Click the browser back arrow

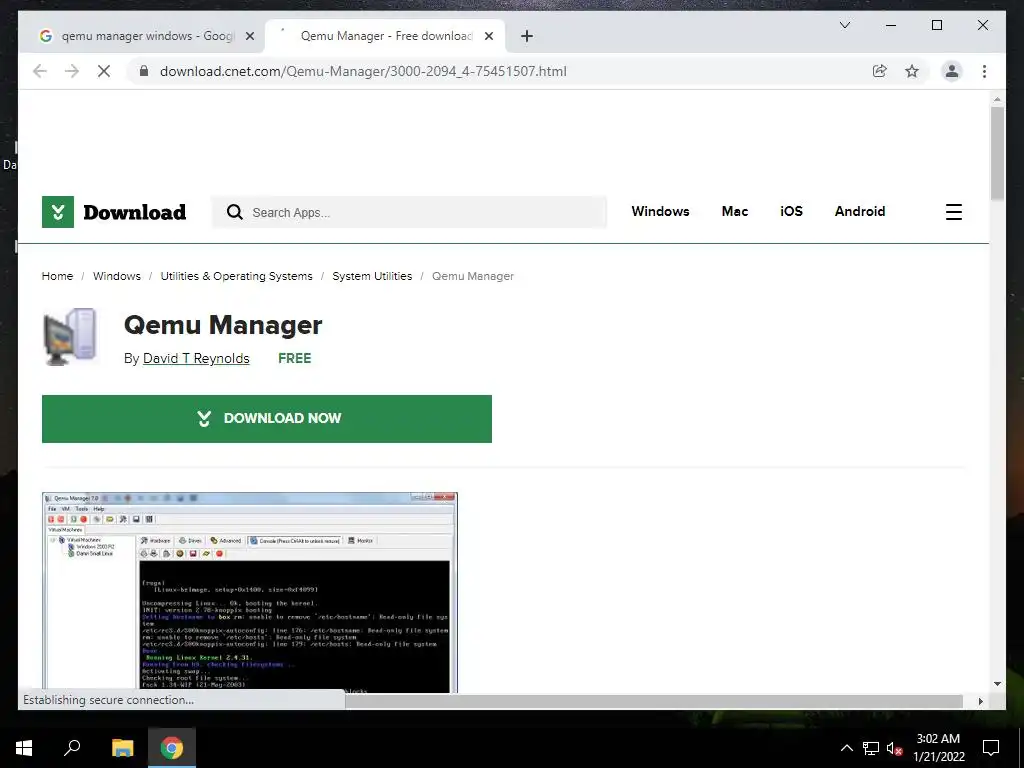pyautogui.click(x=40, y=71)
